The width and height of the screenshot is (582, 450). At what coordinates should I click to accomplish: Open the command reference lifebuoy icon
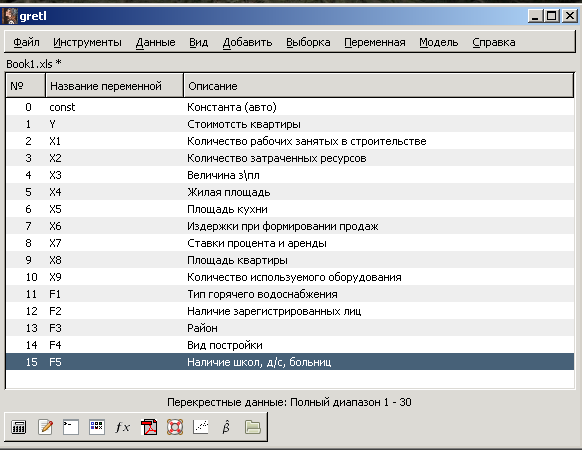[x=175, y=427]
